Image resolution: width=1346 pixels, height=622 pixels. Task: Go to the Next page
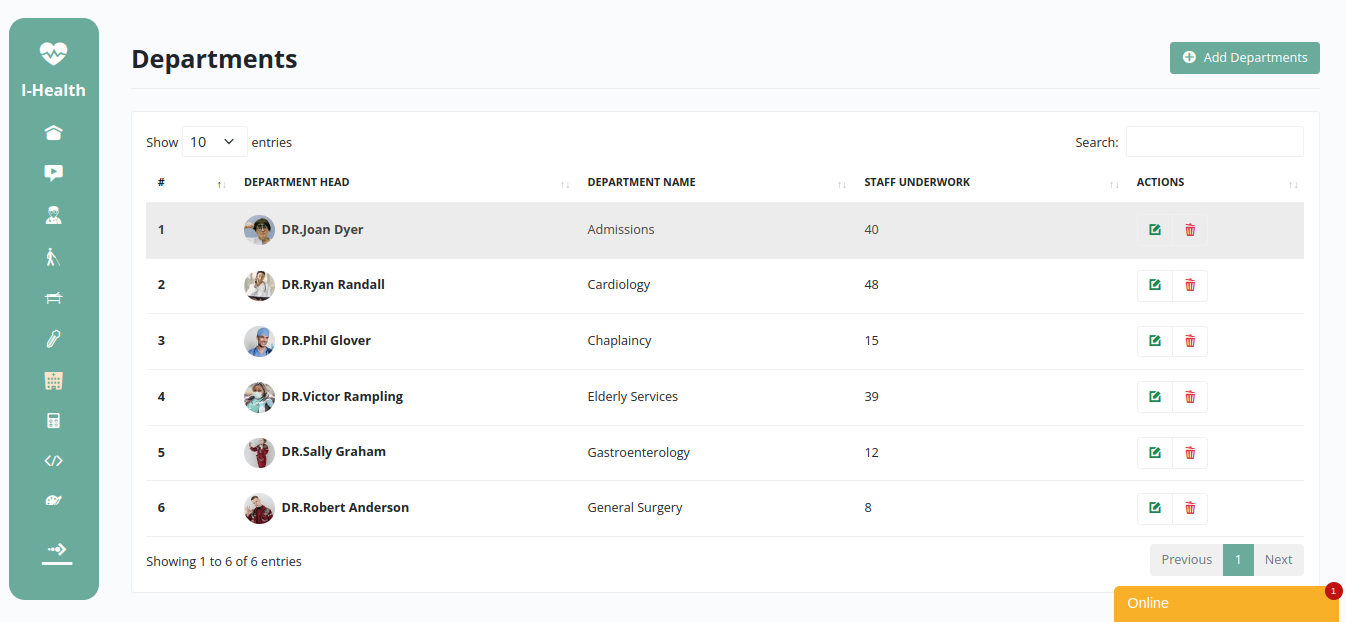pos(1278,560)
